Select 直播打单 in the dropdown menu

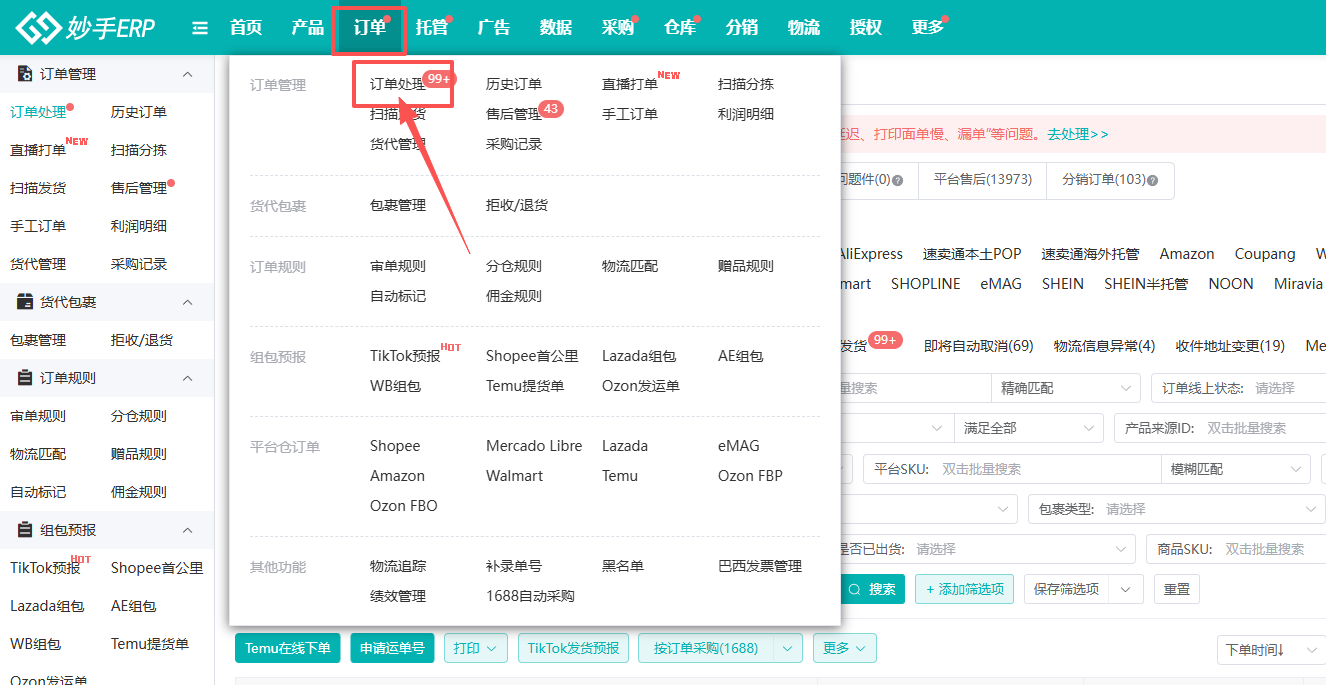[x=630, y=84]
